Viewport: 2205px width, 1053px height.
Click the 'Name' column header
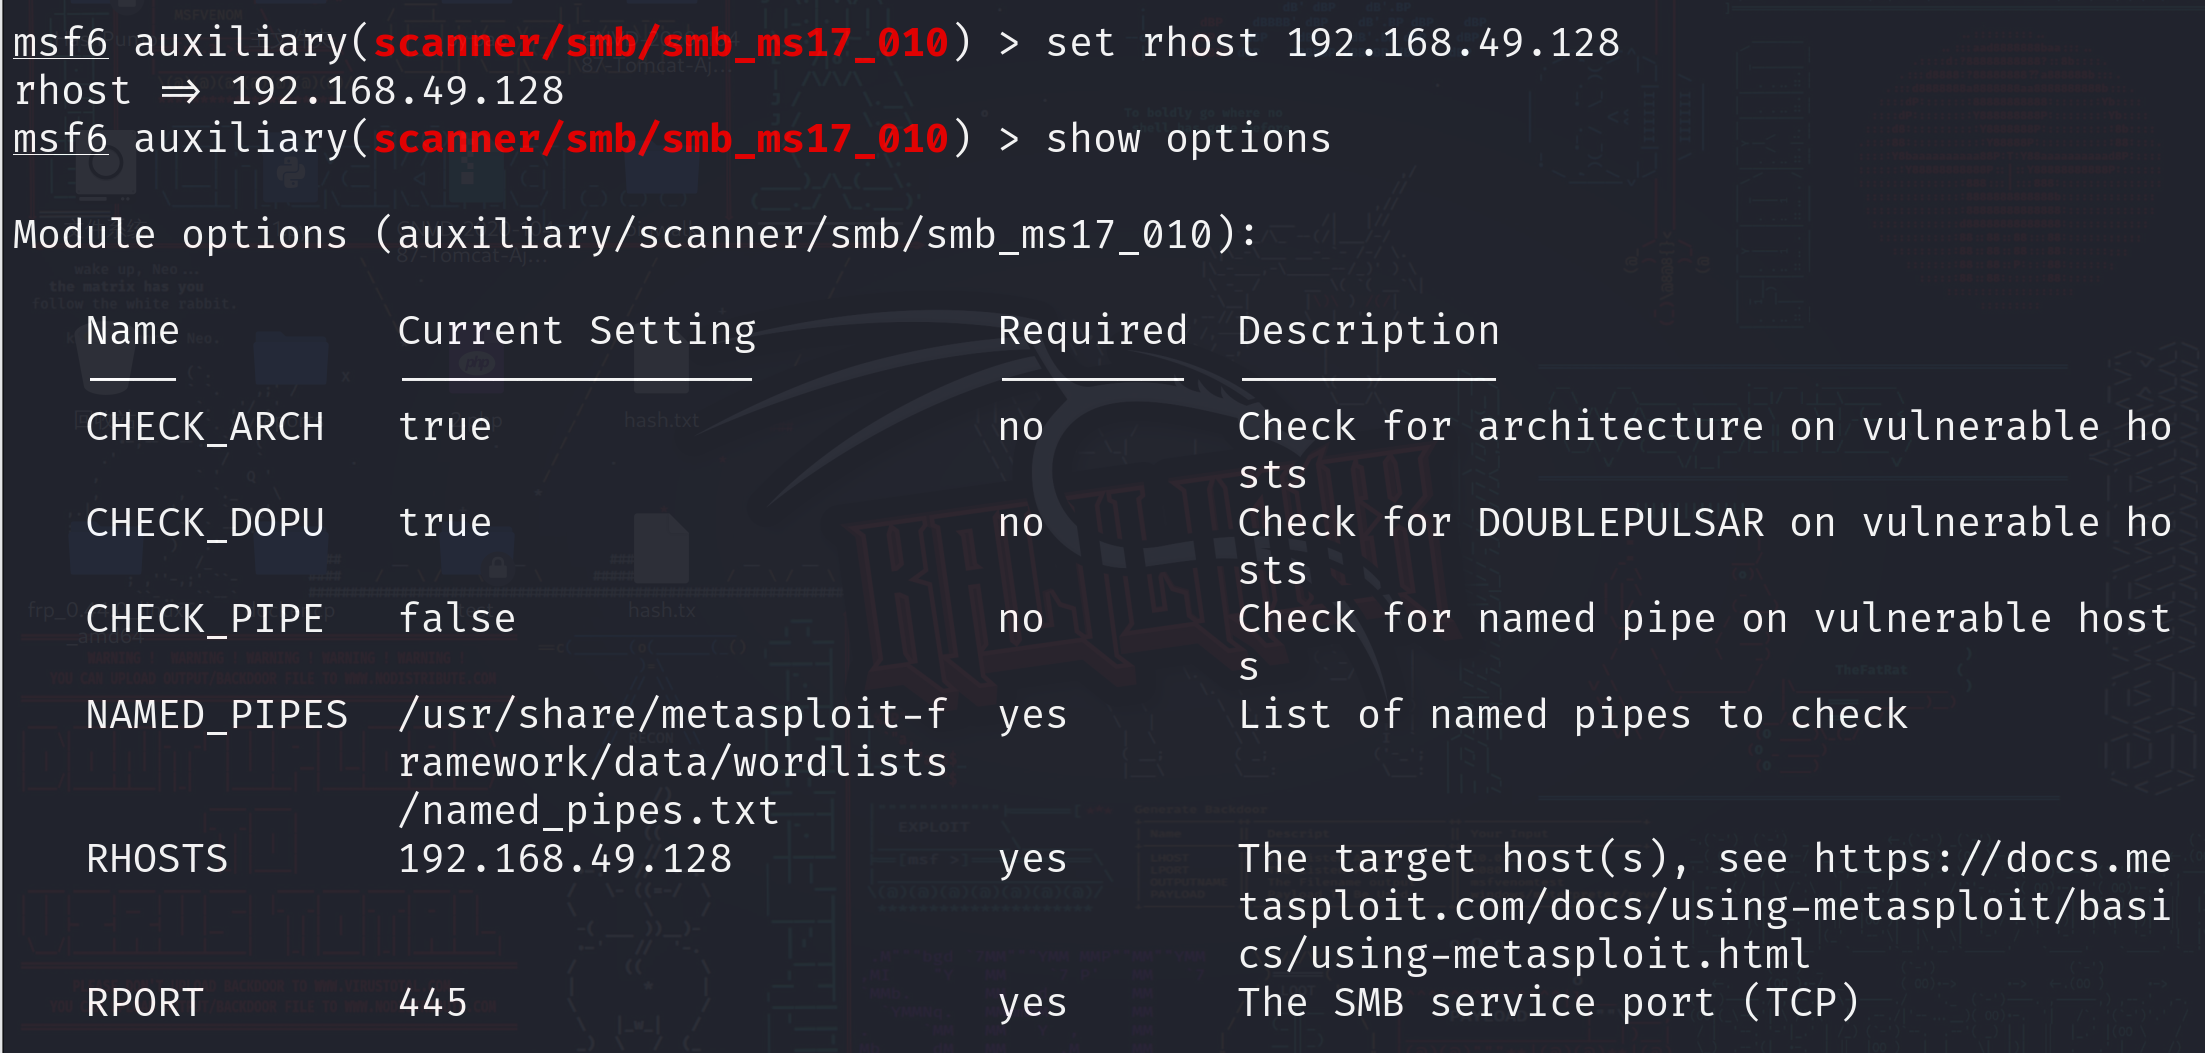133,331
